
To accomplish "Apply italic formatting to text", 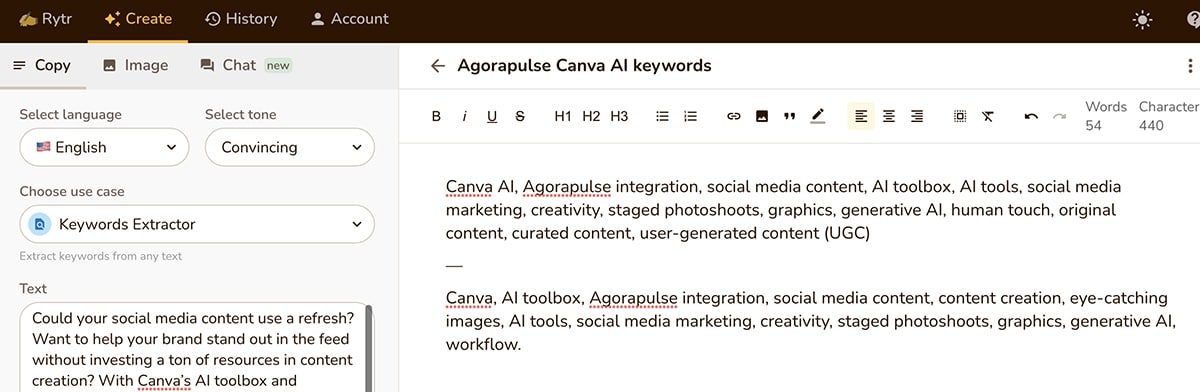I will pyautogui.click(x=464, y=117).
